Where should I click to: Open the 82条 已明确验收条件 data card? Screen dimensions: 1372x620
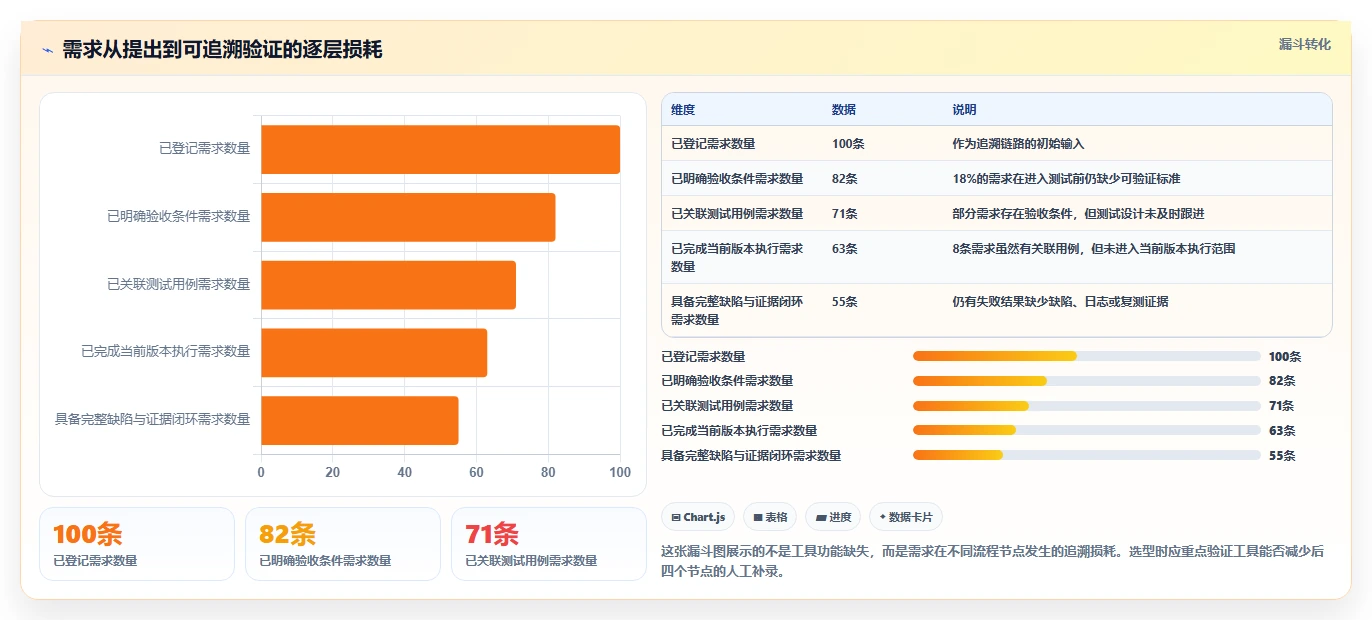coord(343,544)
